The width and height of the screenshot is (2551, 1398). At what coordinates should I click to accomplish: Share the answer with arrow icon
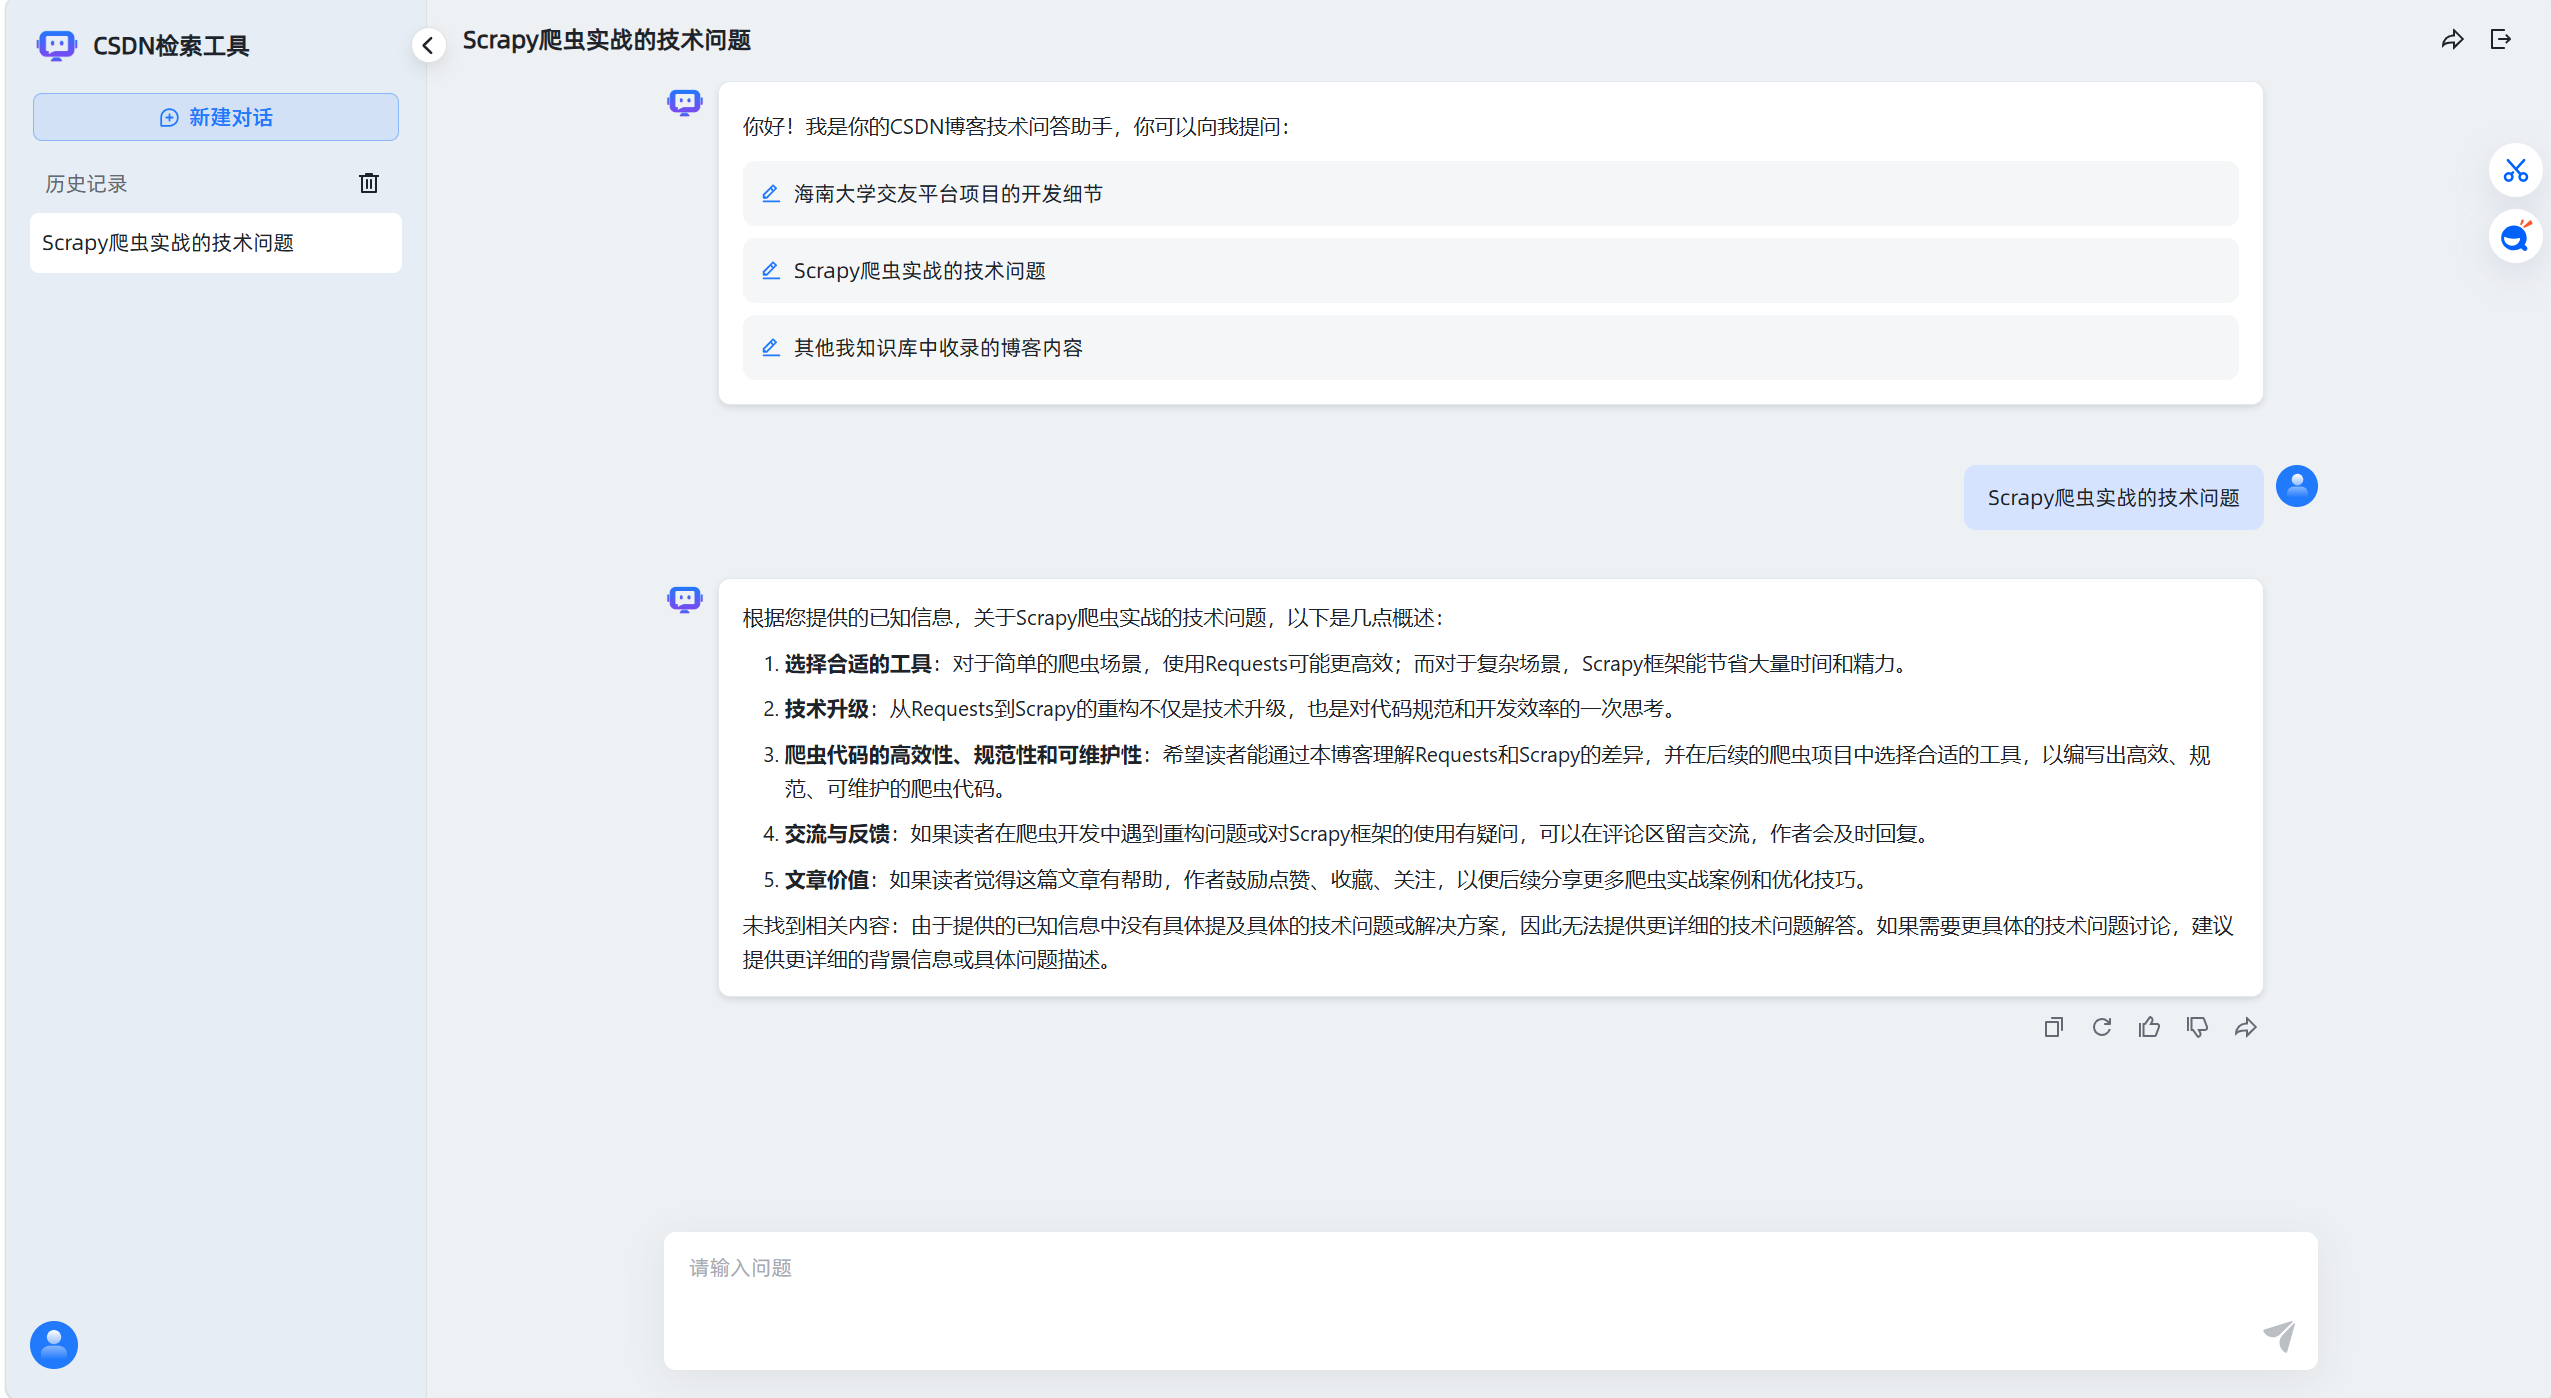click(x=2245, y=1027)
